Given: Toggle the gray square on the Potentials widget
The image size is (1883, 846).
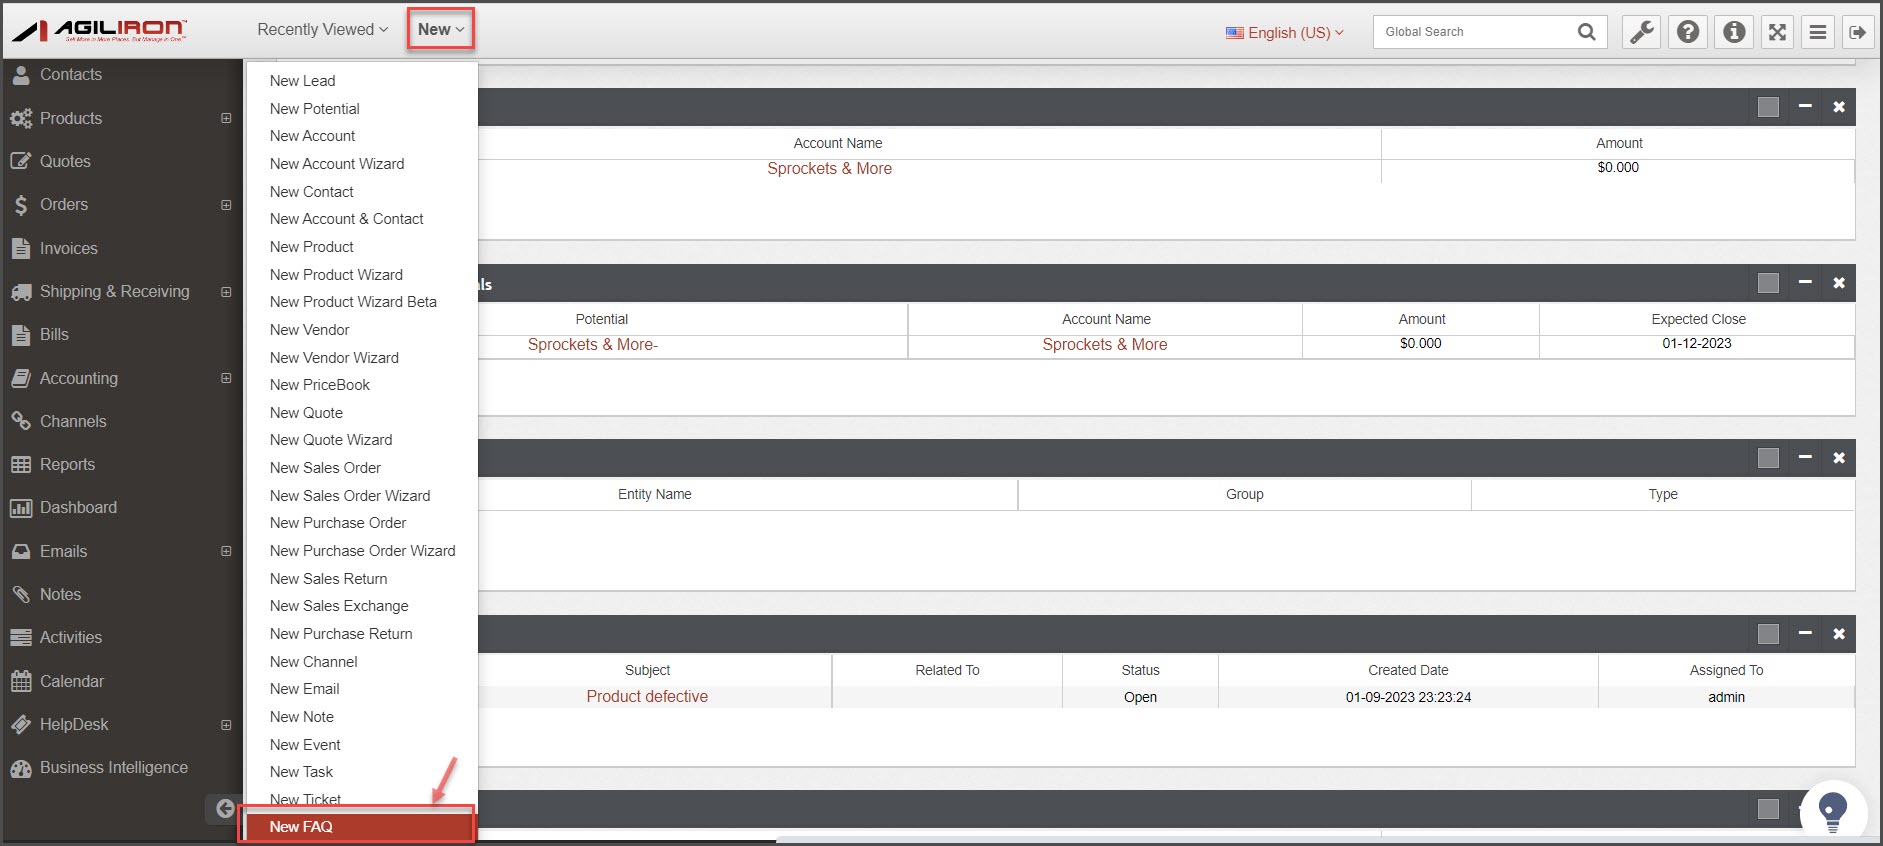Looking at the screenshot, I should pos(1768,283).
